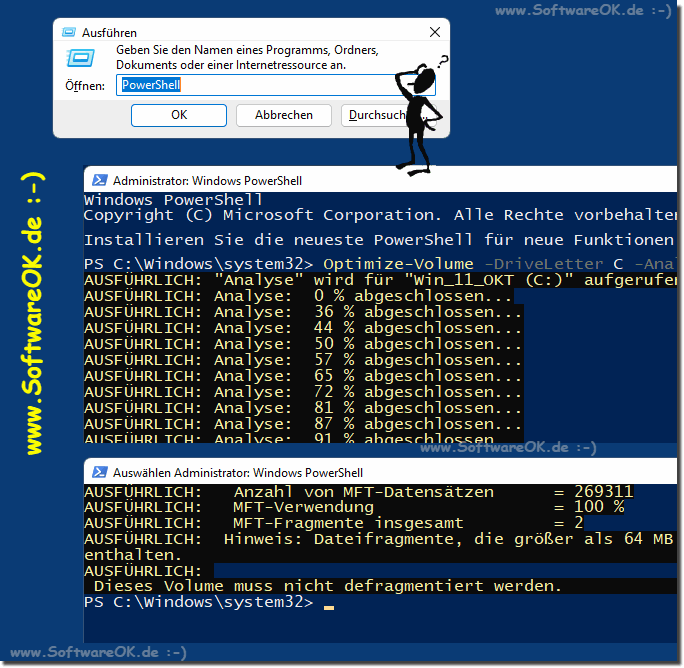Click the large Run program icon
This screenshot has width=684, height=668.
click(80, 58)
